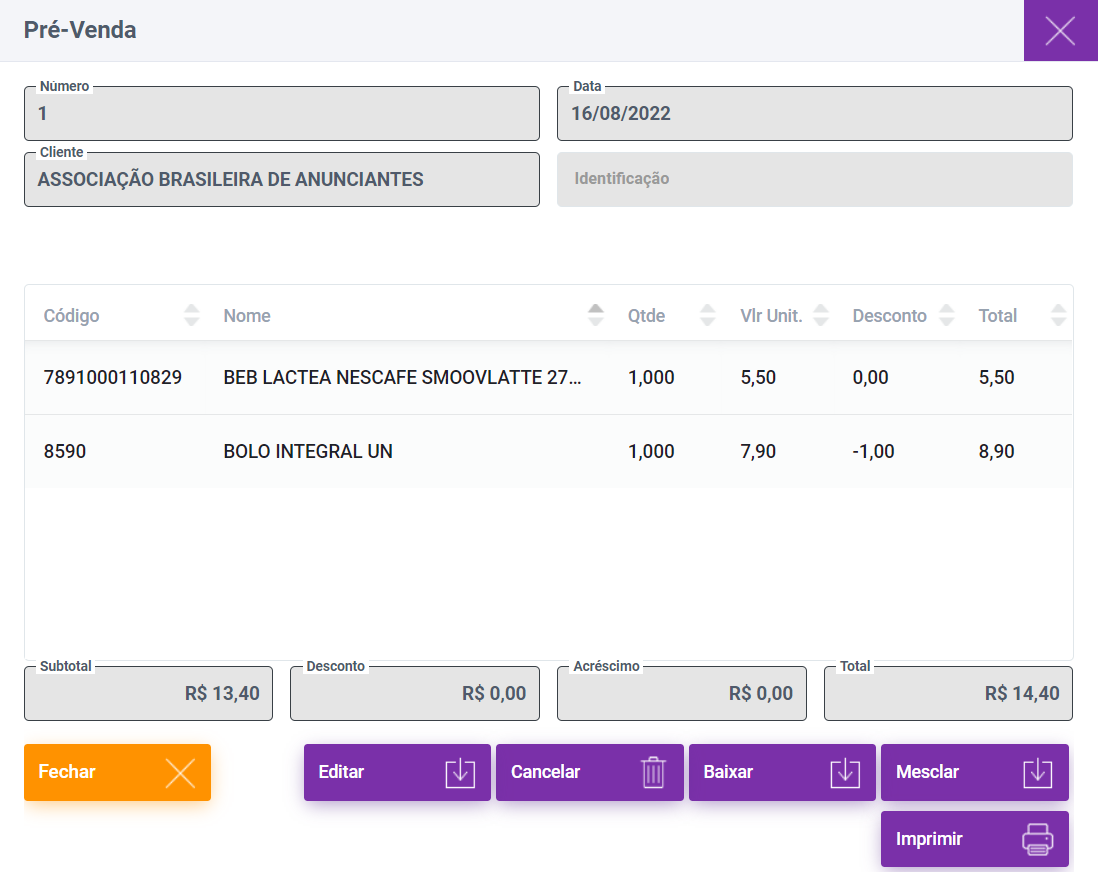
Task: Sort table by Código column arrows
Action: click(x=192, y=316)
